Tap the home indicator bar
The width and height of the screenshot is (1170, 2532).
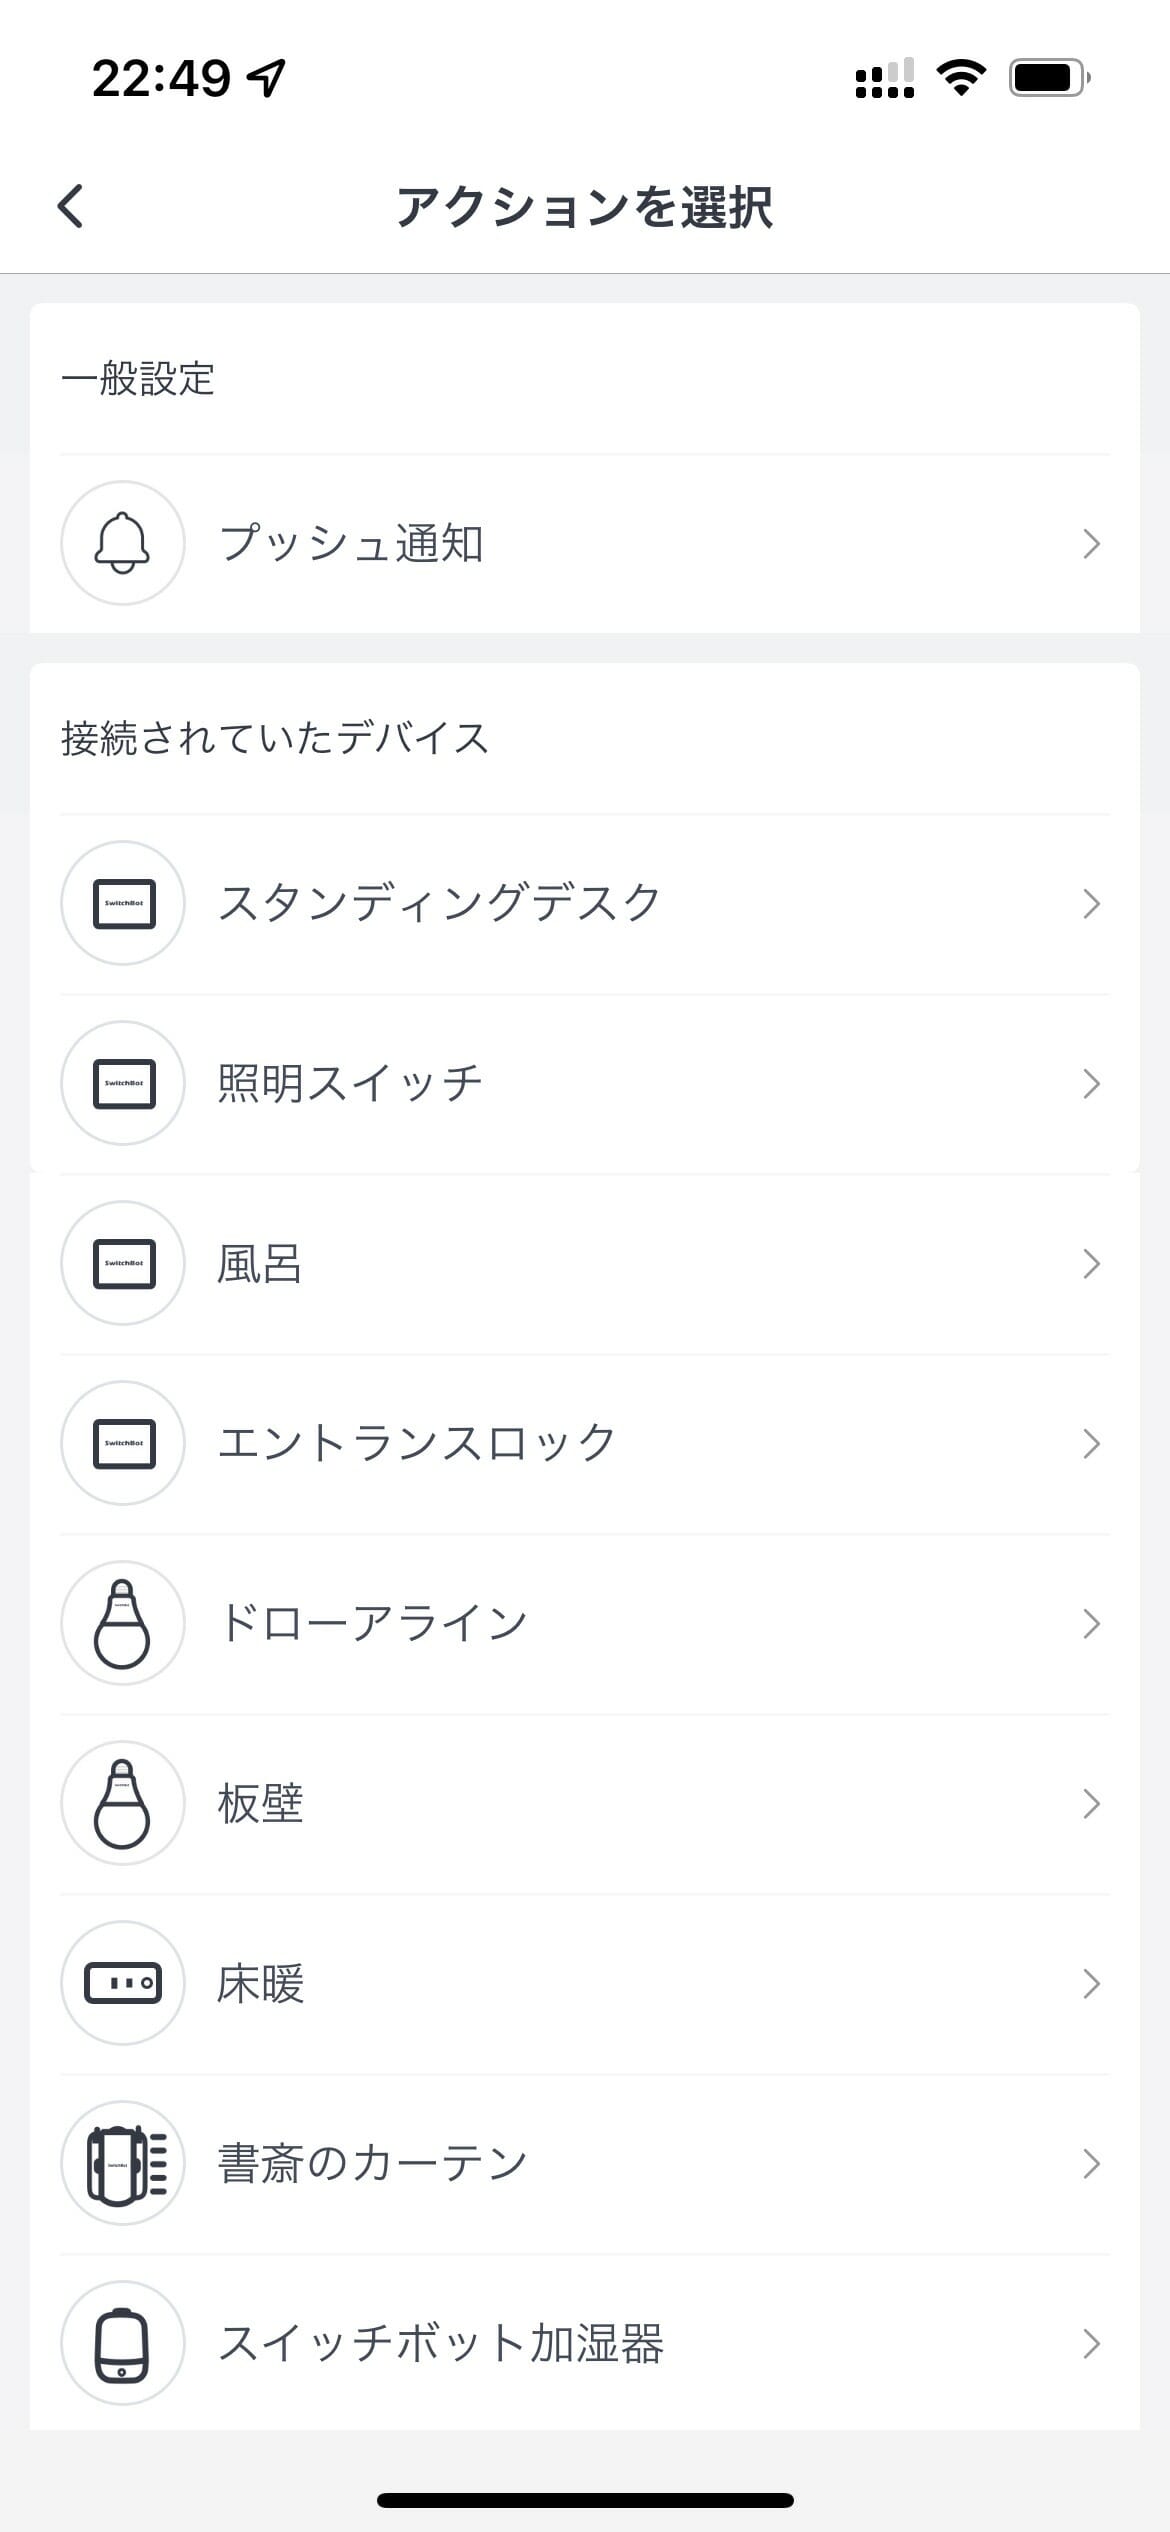585,2500
